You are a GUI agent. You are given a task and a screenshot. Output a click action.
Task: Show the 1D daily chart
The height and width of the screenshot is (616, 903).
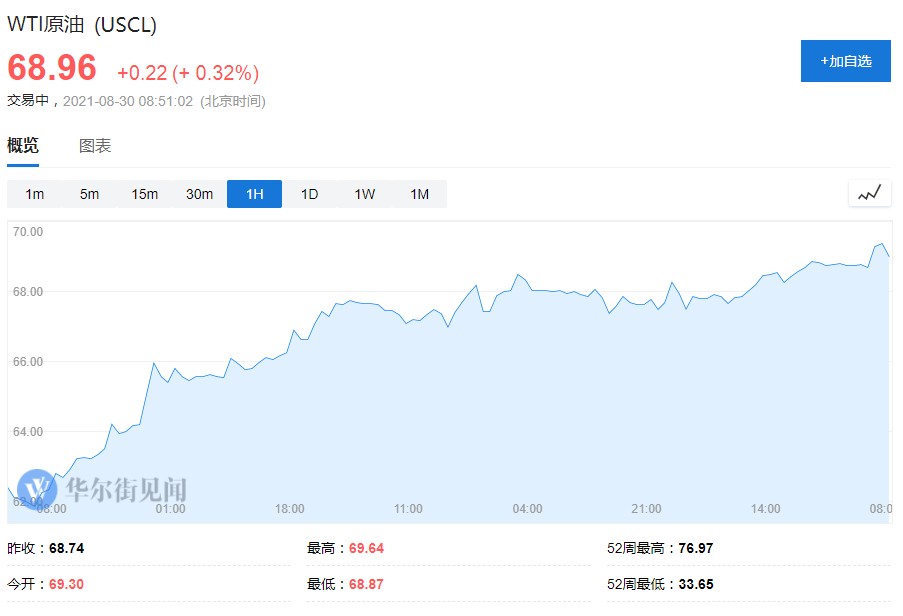pyautogui.click(x=309, y=194)
